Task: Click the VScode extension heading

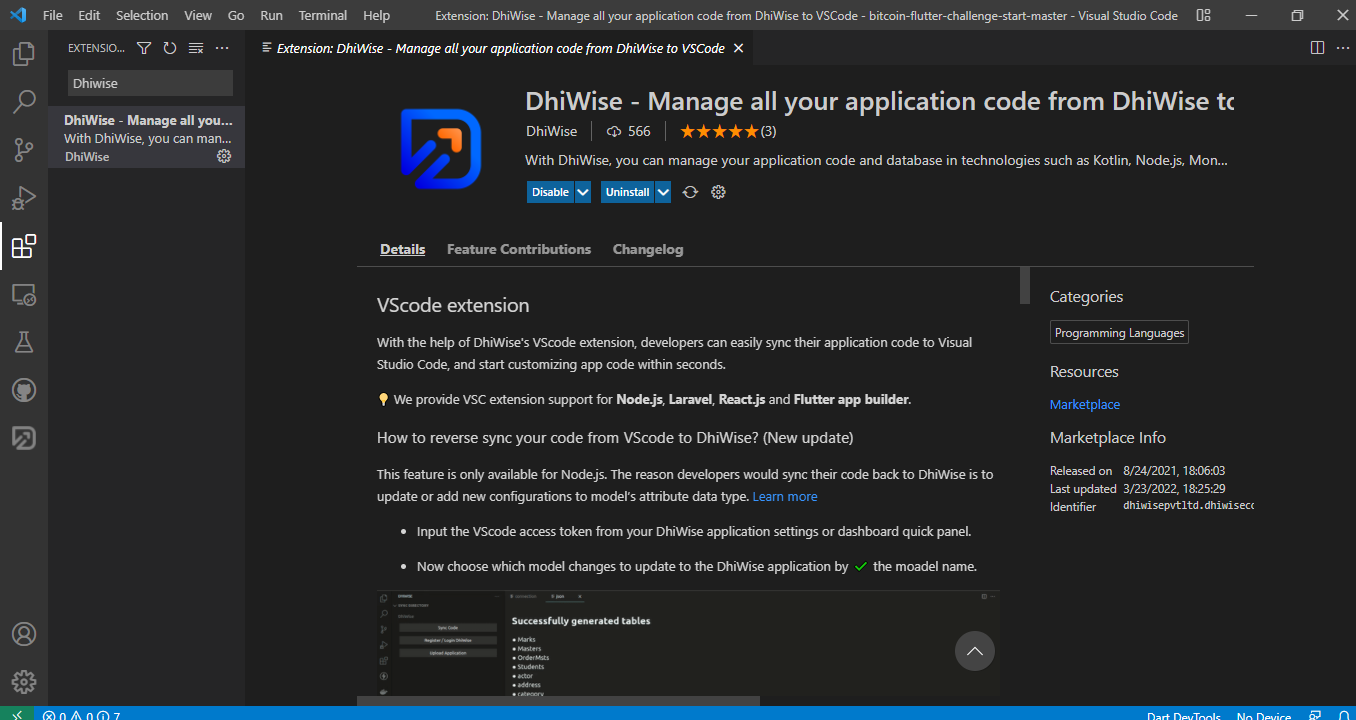Action: (x=453, y=305)
